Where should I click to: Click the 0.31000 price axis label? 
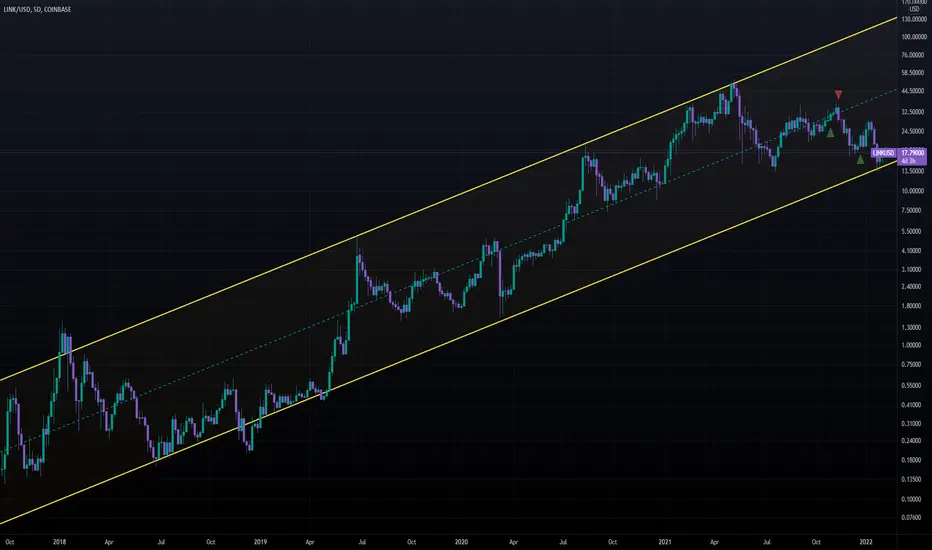pyautogui.click(x=912, y=424)
